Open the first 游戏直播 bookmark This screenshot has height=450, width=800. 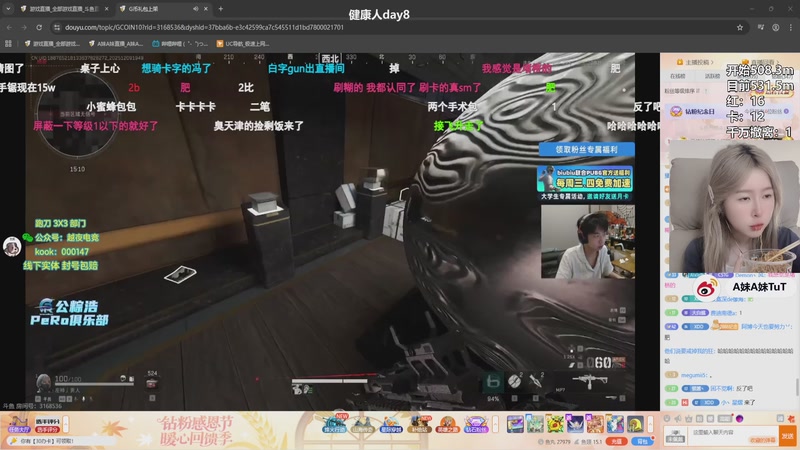[52, 44]
